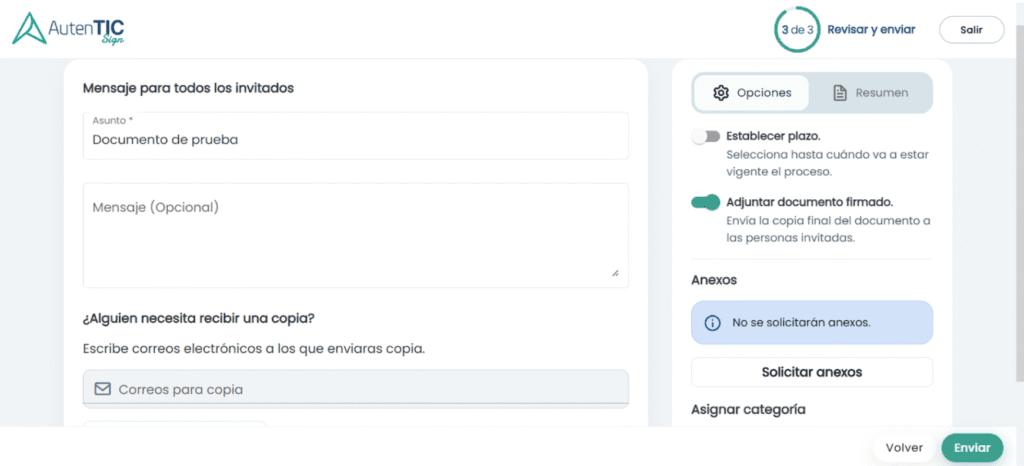Image resolution: width=1024 pixels, height=466 pixels.
Task: Disable the Adjuntar documento firmado toggle
Action: tap(705, 202)
